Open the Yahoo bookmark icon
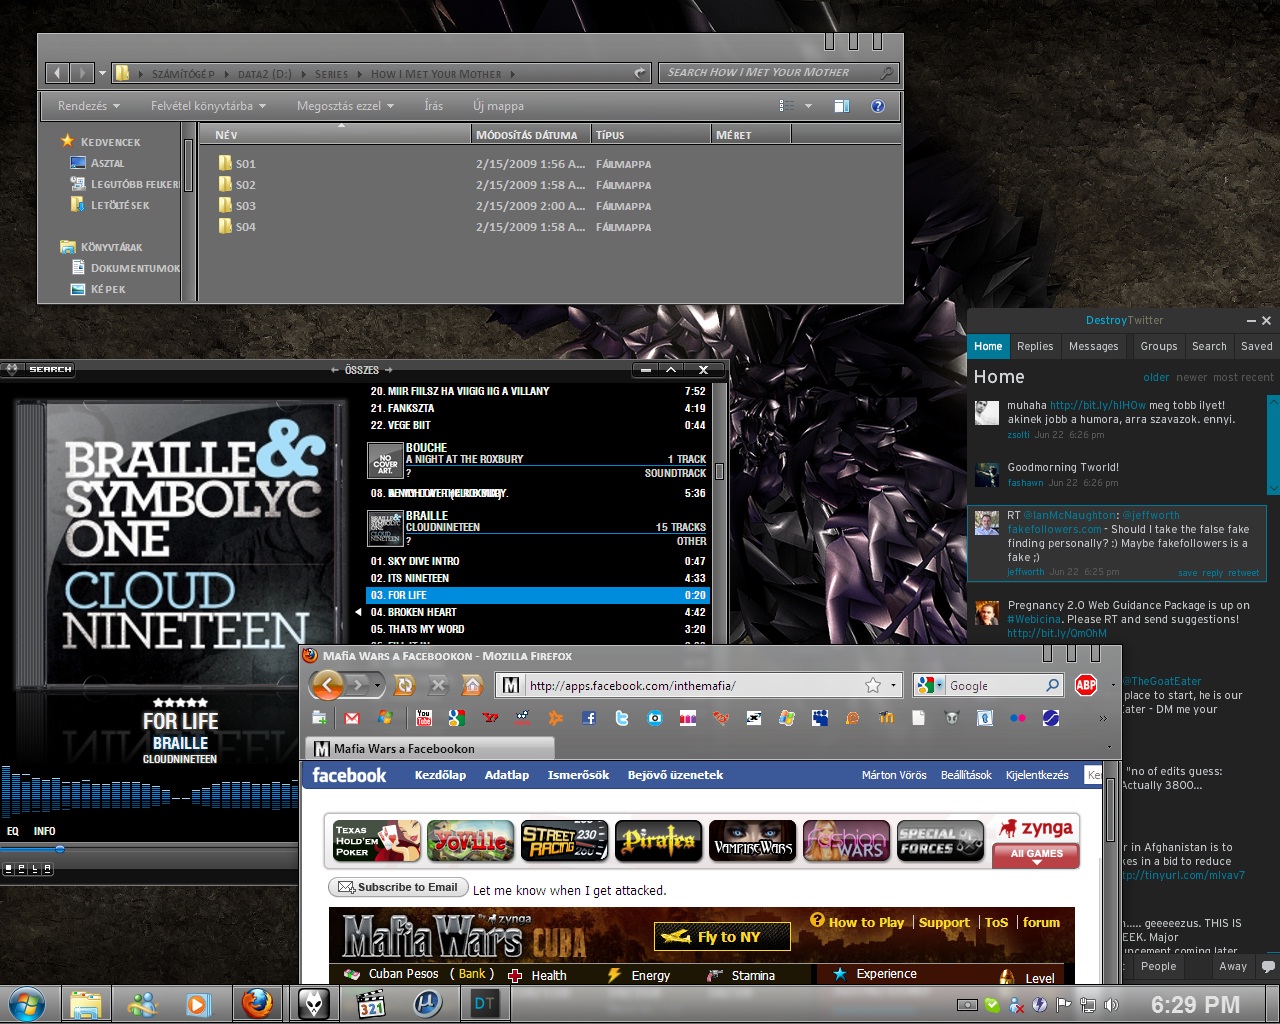 (489, 718)
